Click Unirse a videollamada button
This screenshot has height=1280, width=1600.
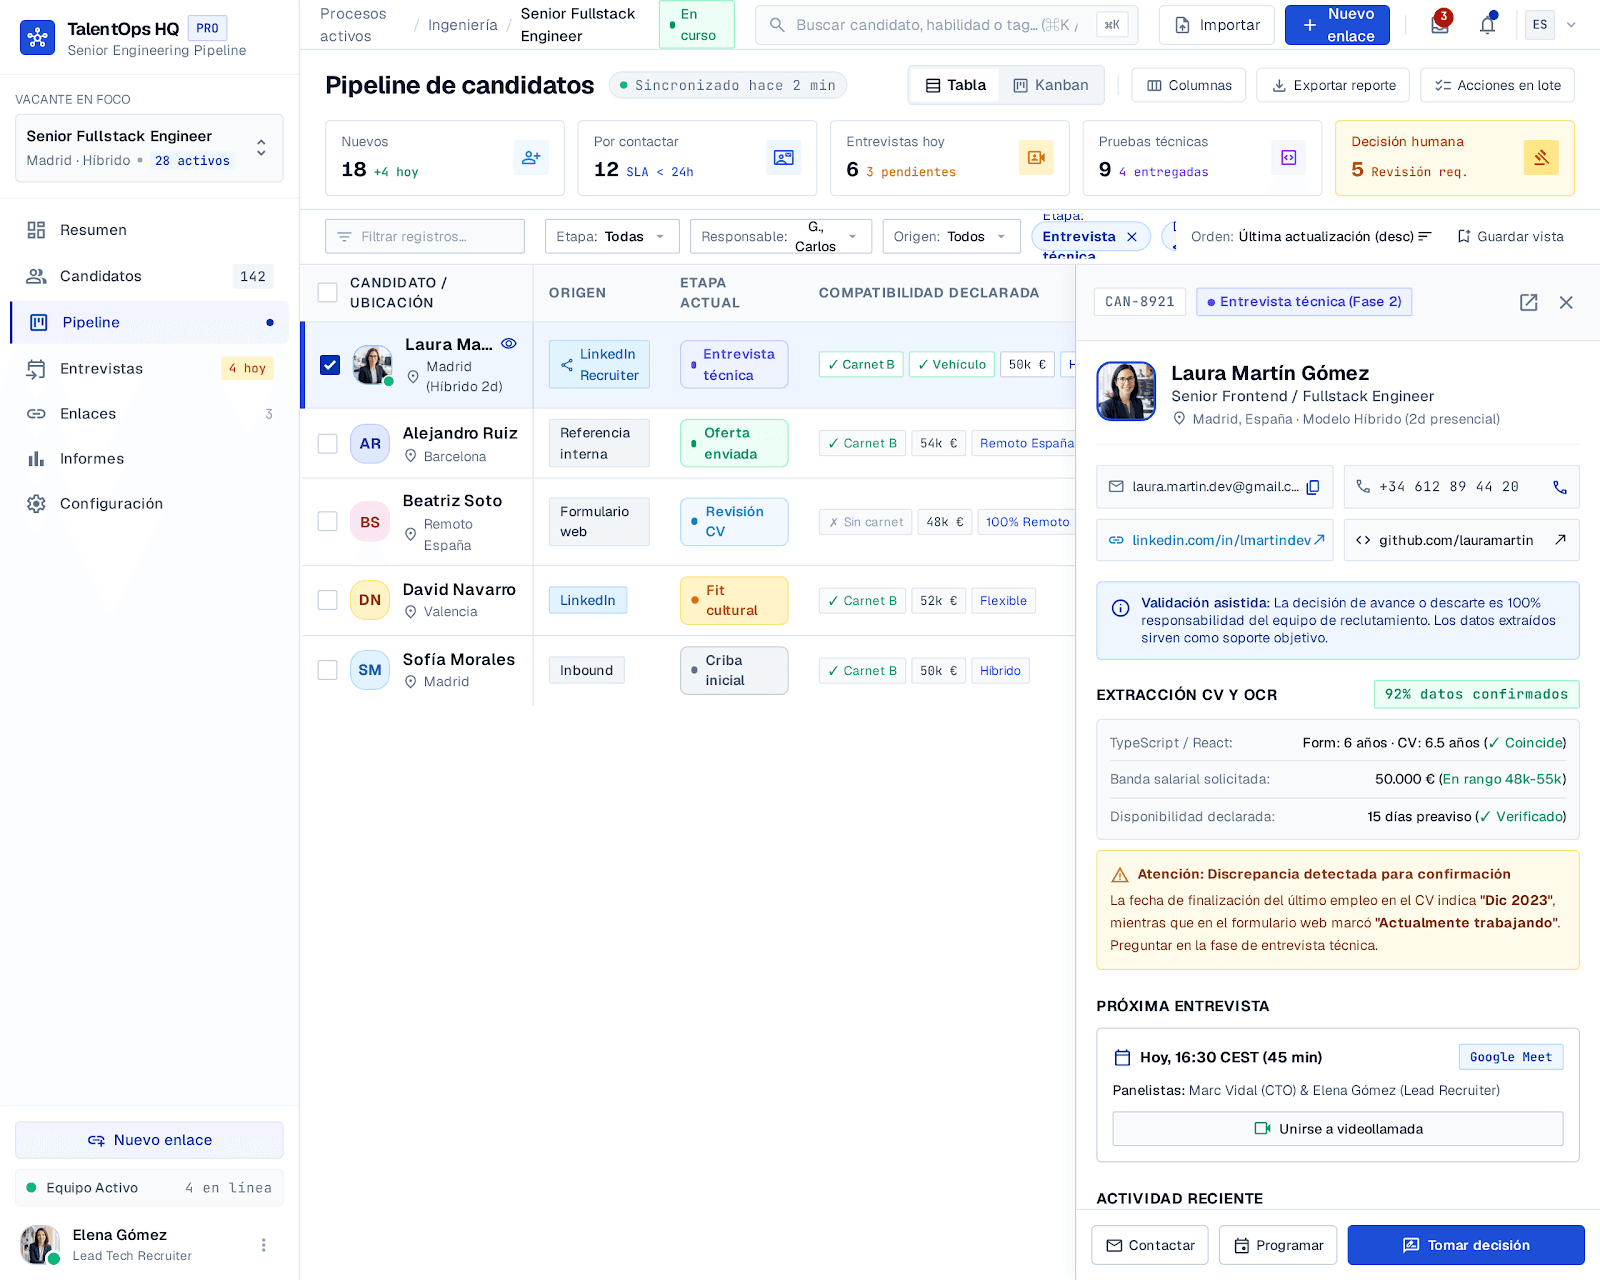click(1338, 1129)
